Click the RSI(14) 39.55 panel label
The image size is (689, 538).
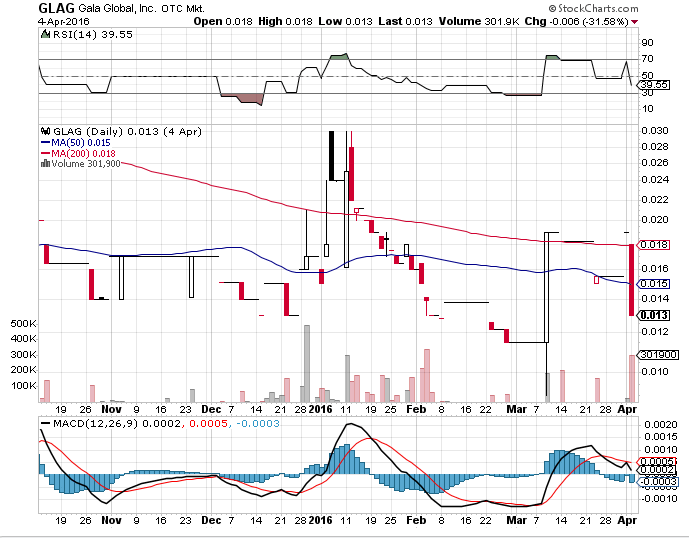pos(93,34)
